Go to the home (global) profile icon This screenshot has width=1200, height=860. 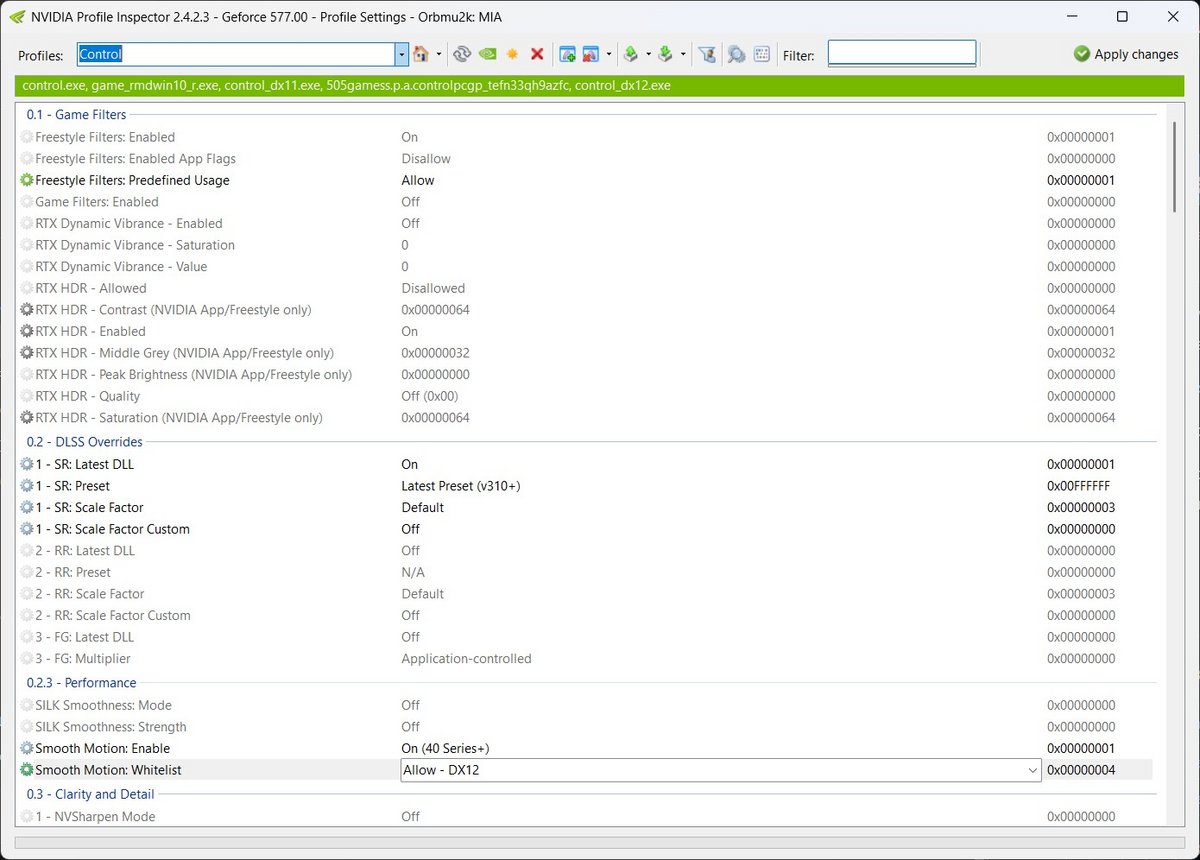(421, 54)
